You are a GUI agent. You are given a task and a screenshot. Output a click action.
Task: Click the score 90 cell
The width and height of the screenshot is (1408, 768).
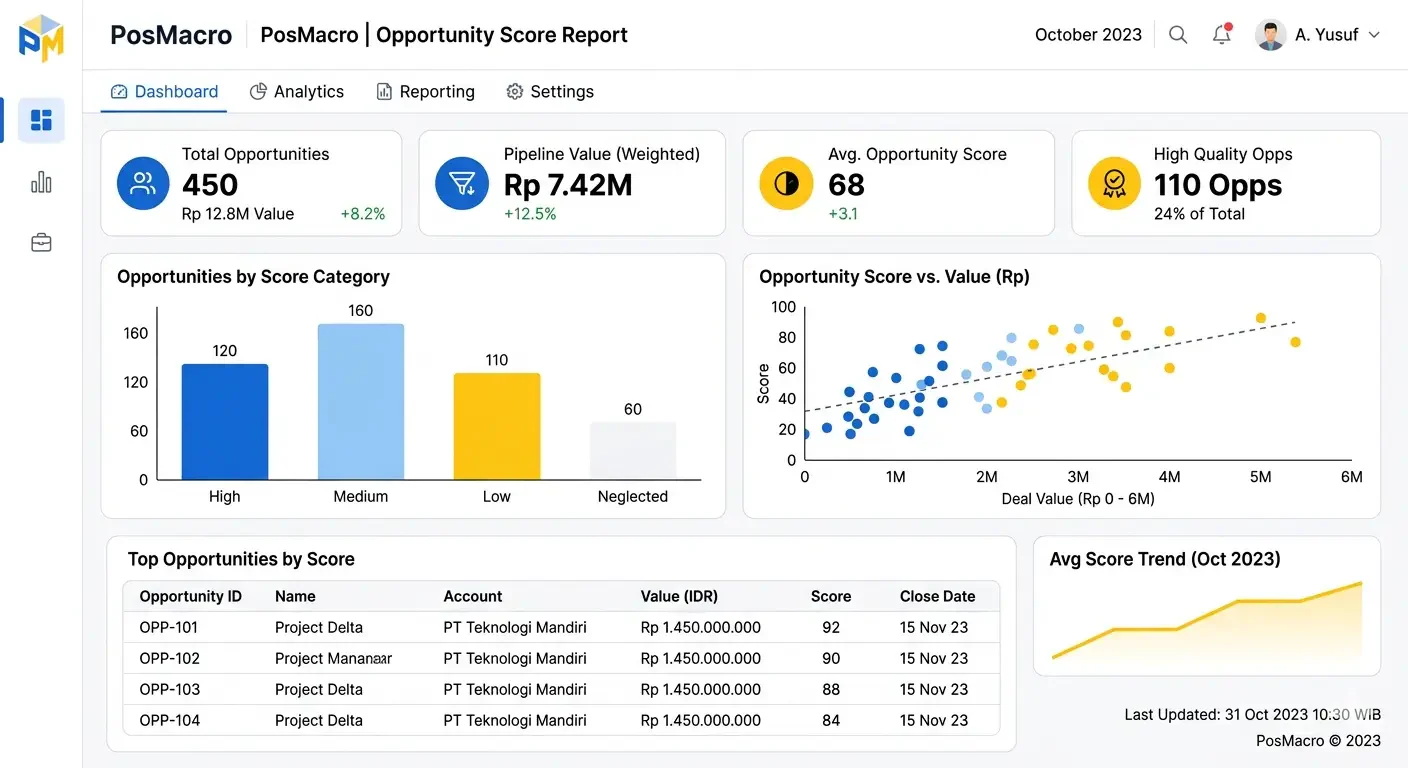831,659
